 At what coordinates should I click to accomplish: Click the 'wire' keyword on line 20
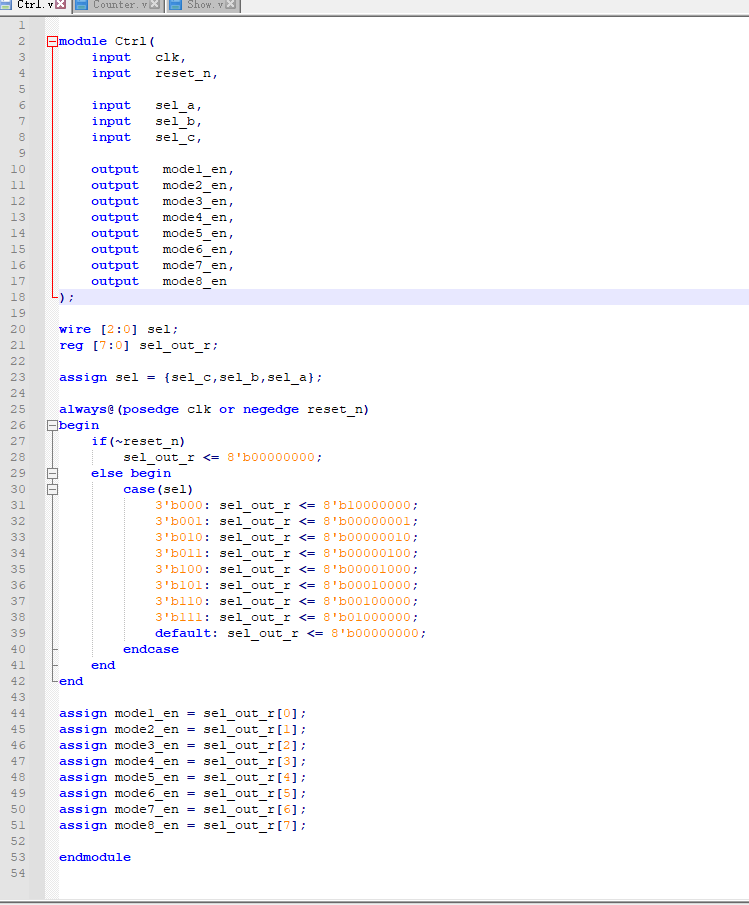[x=75, y=330]
